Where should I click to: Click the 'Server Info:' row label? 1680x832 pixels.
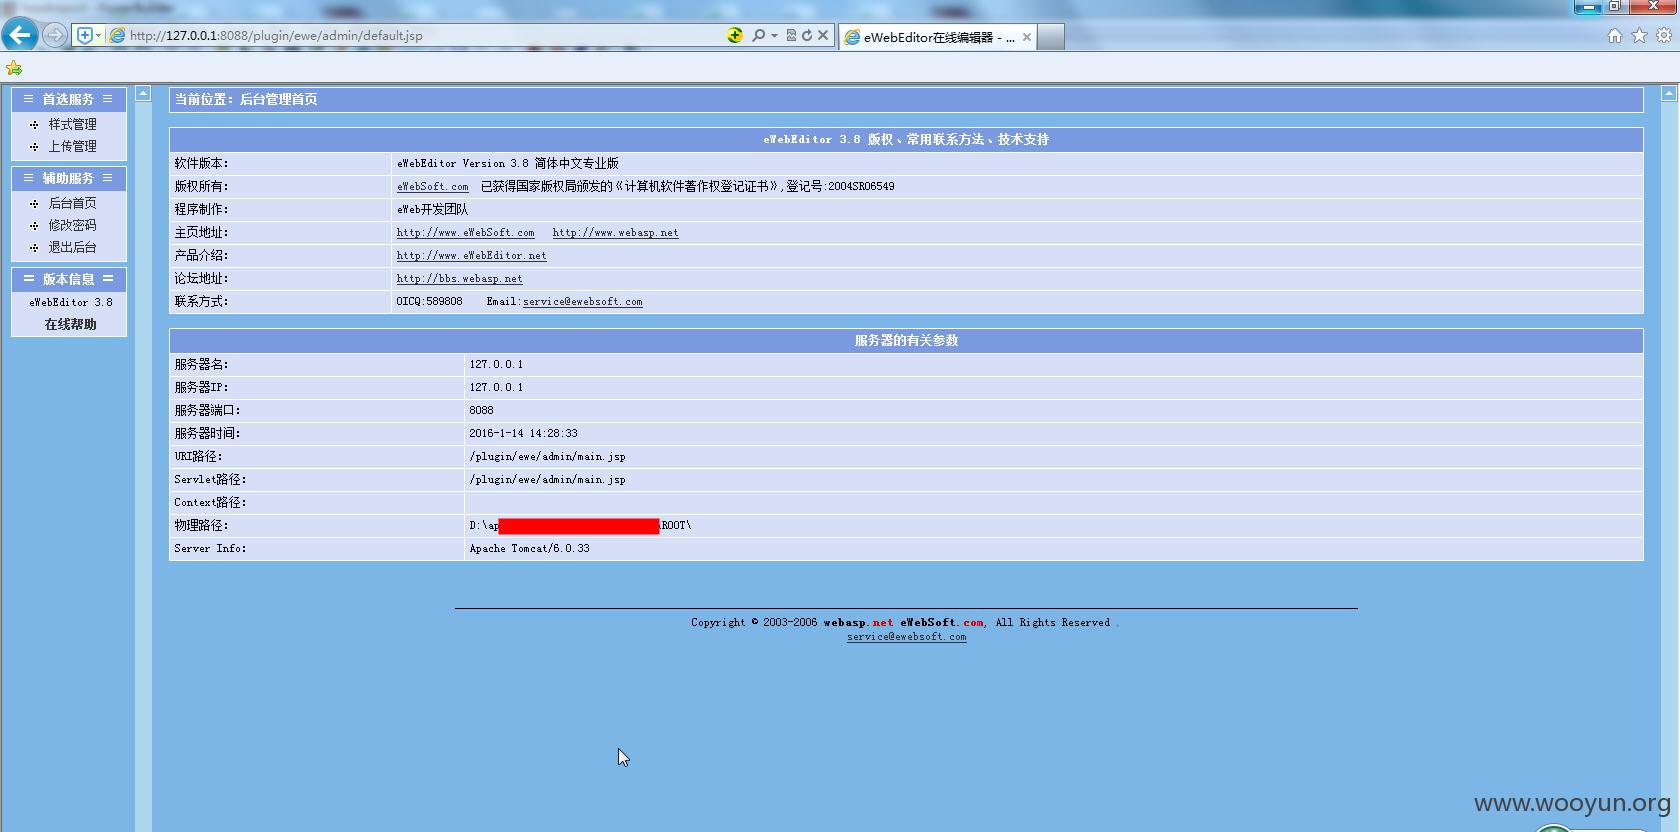tap(210, 549)
